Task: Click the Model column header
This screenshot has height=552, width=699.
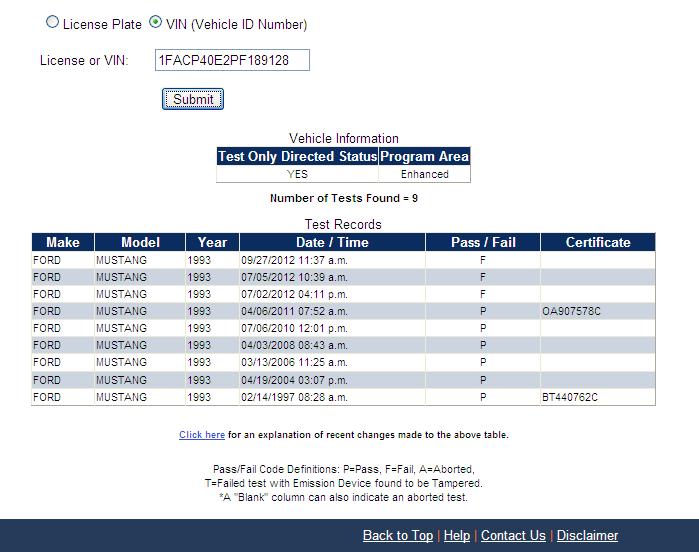Action: point(140,242)
